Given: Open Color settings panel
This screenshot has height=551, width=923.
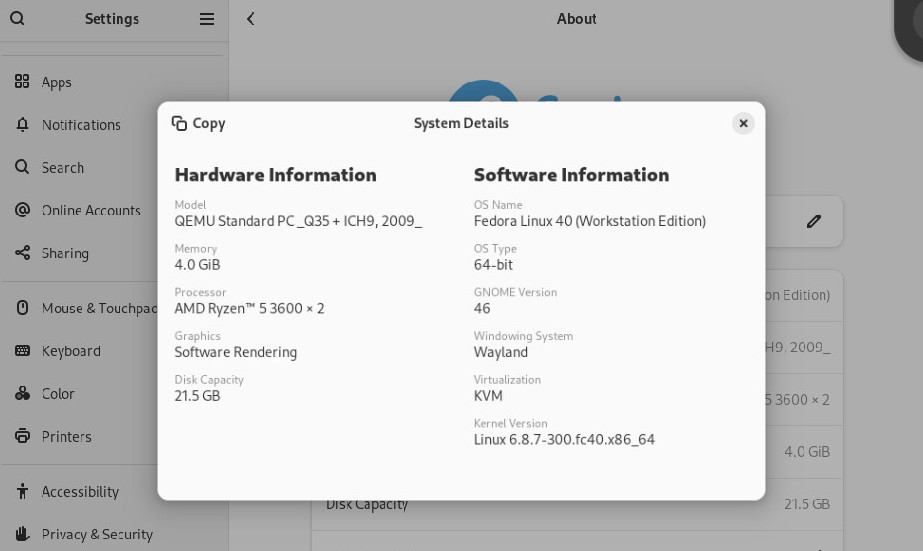Looking at the screenshot, I should [x=114, y=394].
